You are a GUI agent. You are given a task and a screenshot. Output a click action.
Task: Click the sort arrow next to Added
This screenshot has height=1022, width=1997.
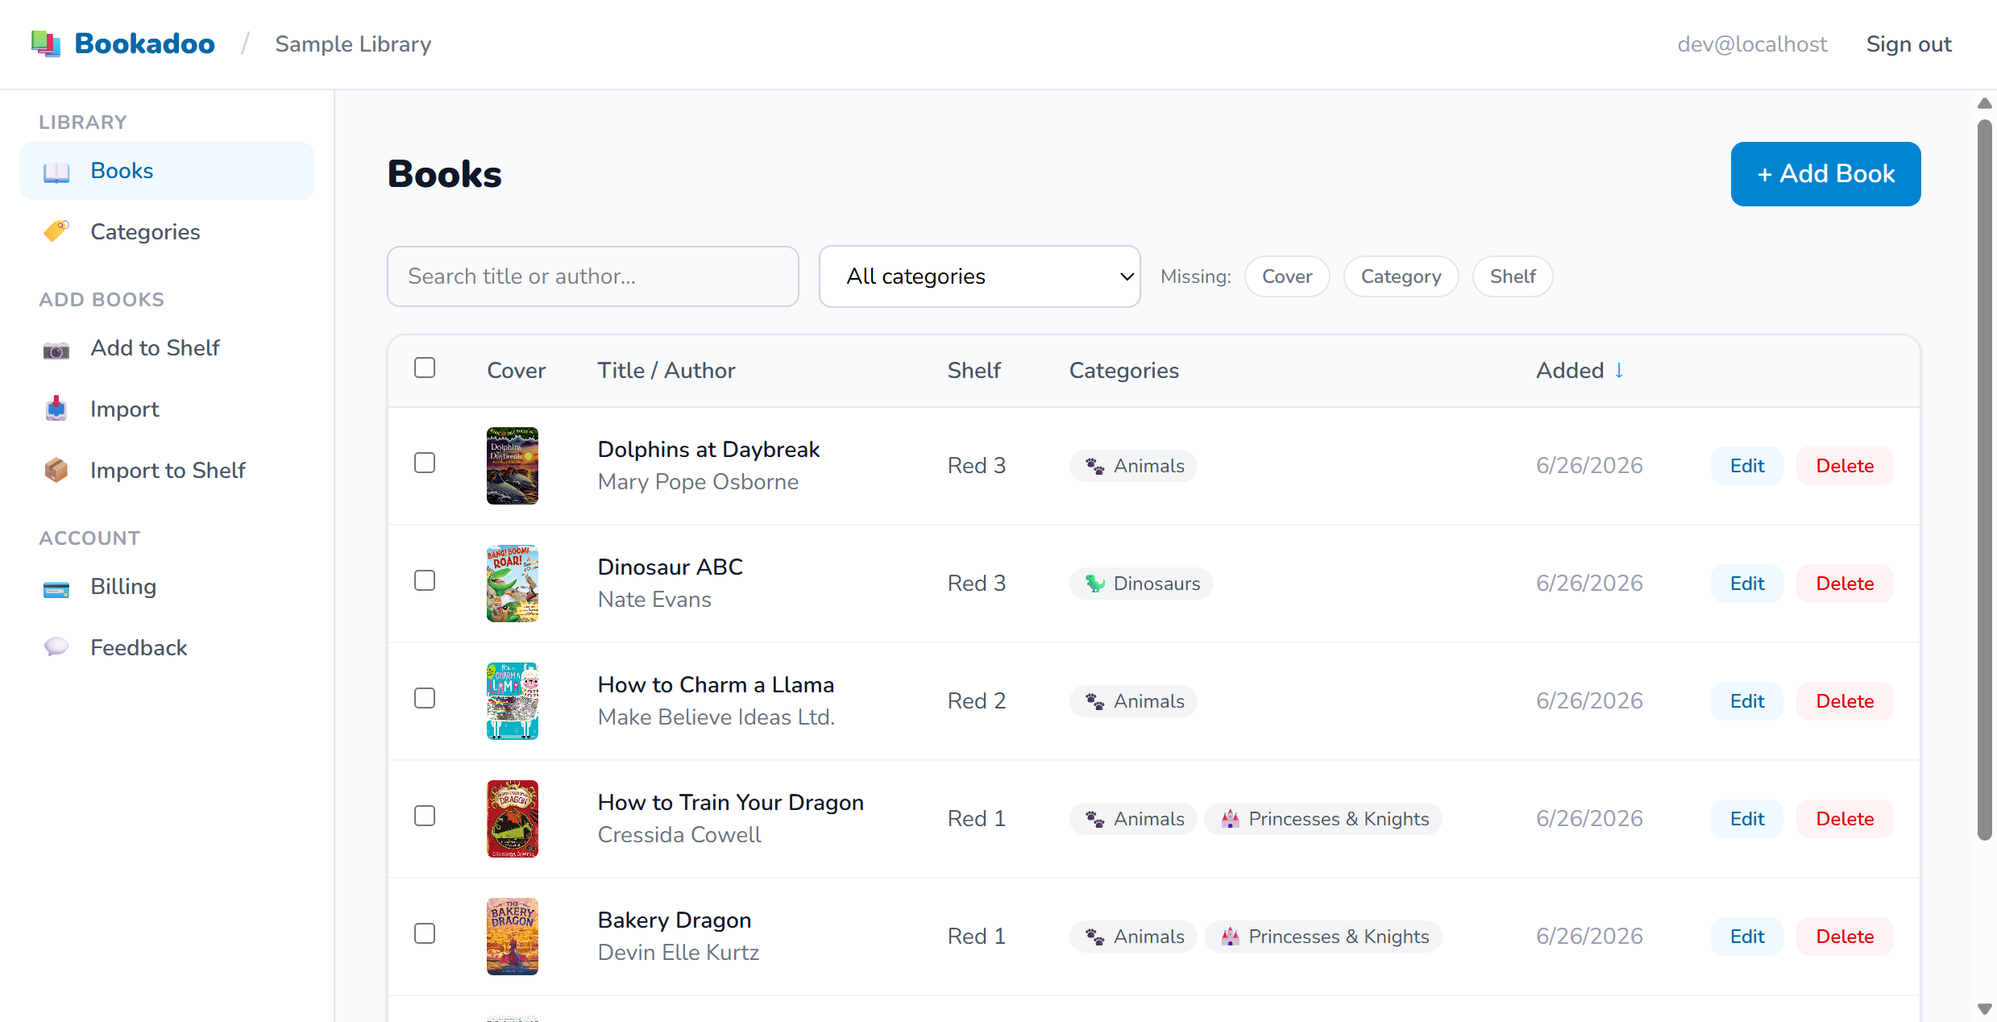coord(1619,370)
